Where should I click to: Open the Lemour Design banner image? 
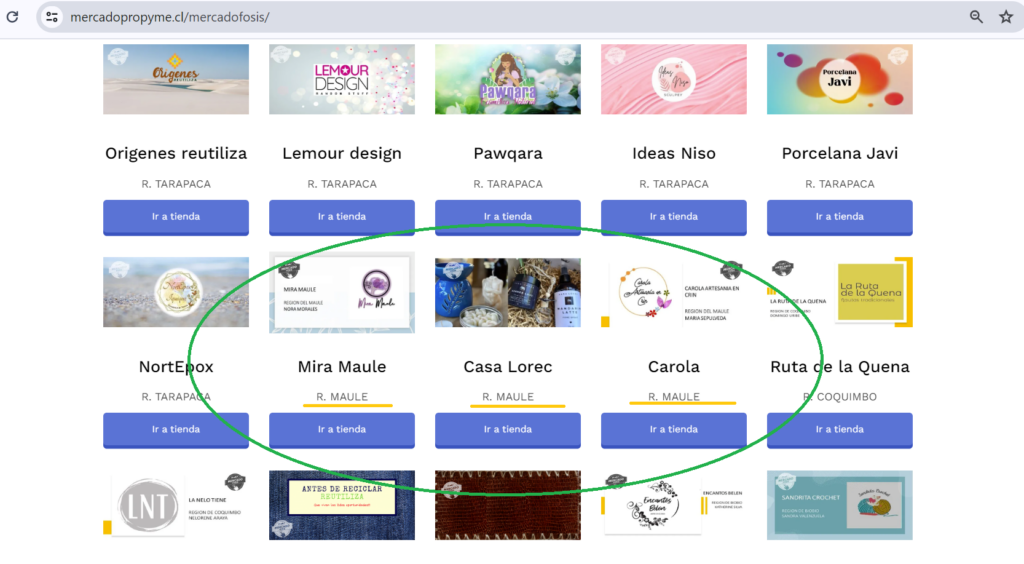[342, 79]
